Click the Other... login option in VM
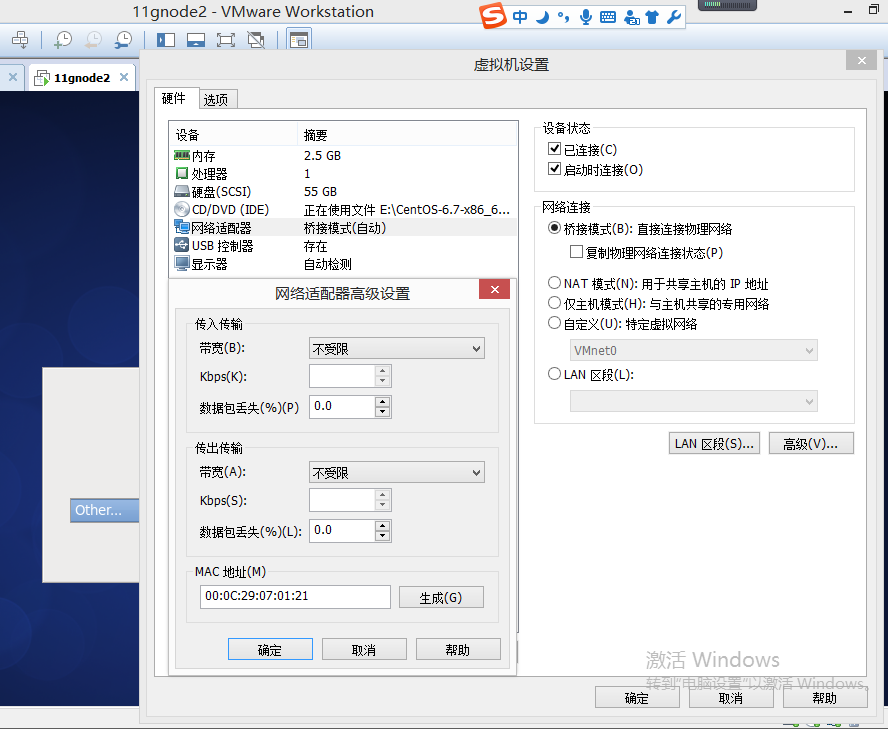 (104, 510)
